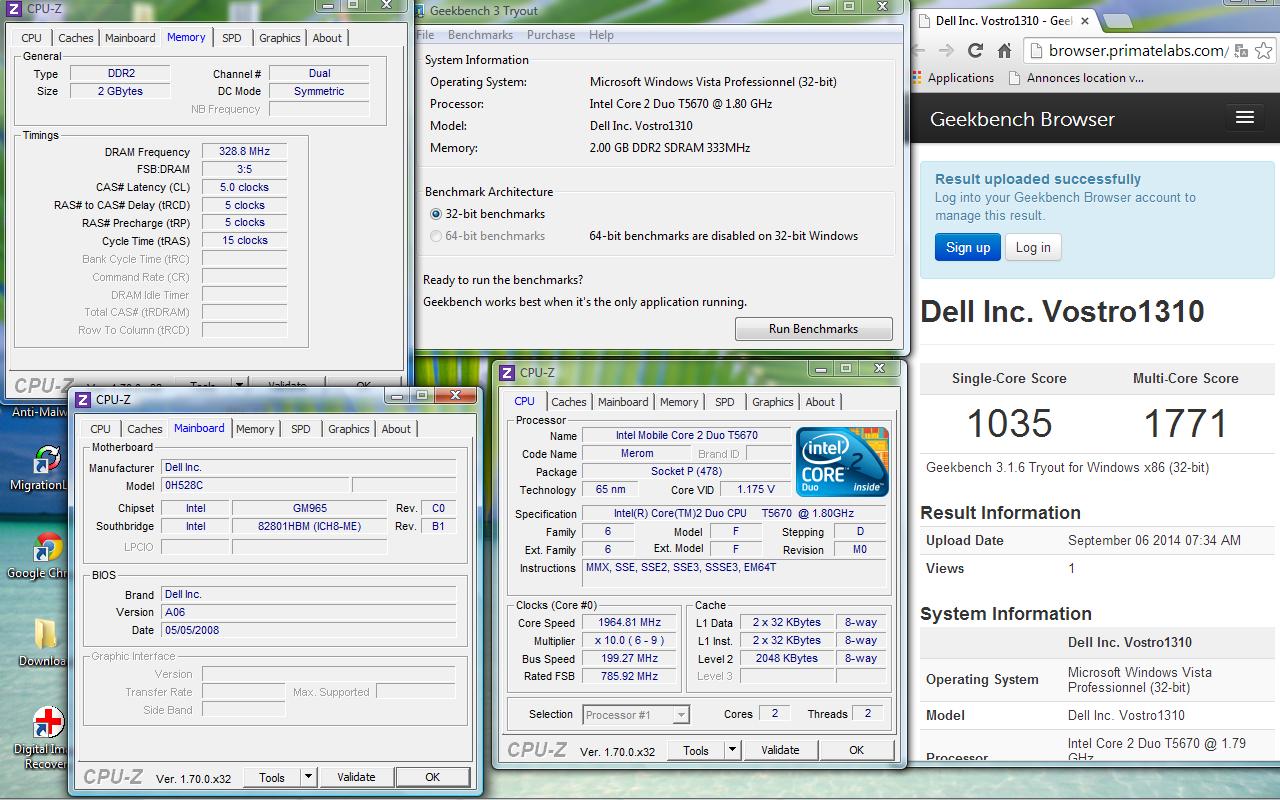
Task: Click Result uploaded successfully heading
Action: tap(1038, 179)
